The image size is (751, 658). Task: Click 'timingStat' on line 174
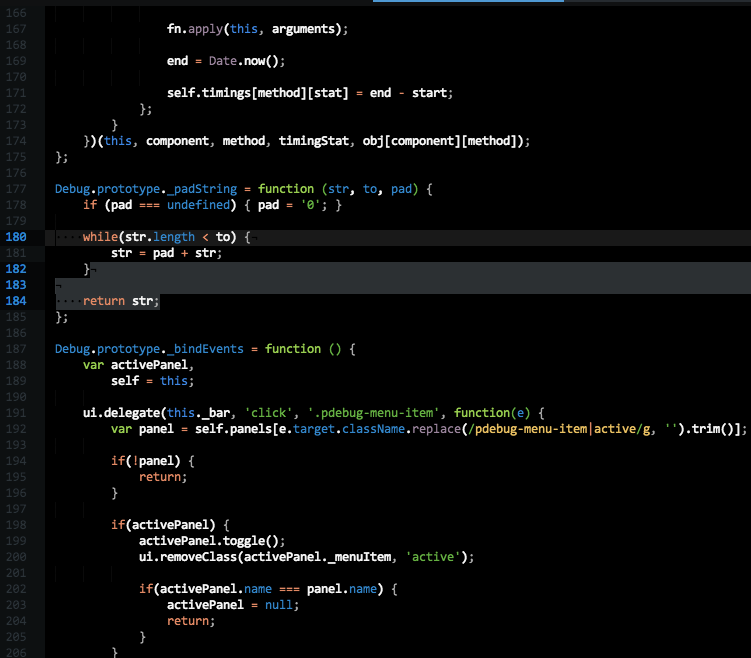pos(314,141)
